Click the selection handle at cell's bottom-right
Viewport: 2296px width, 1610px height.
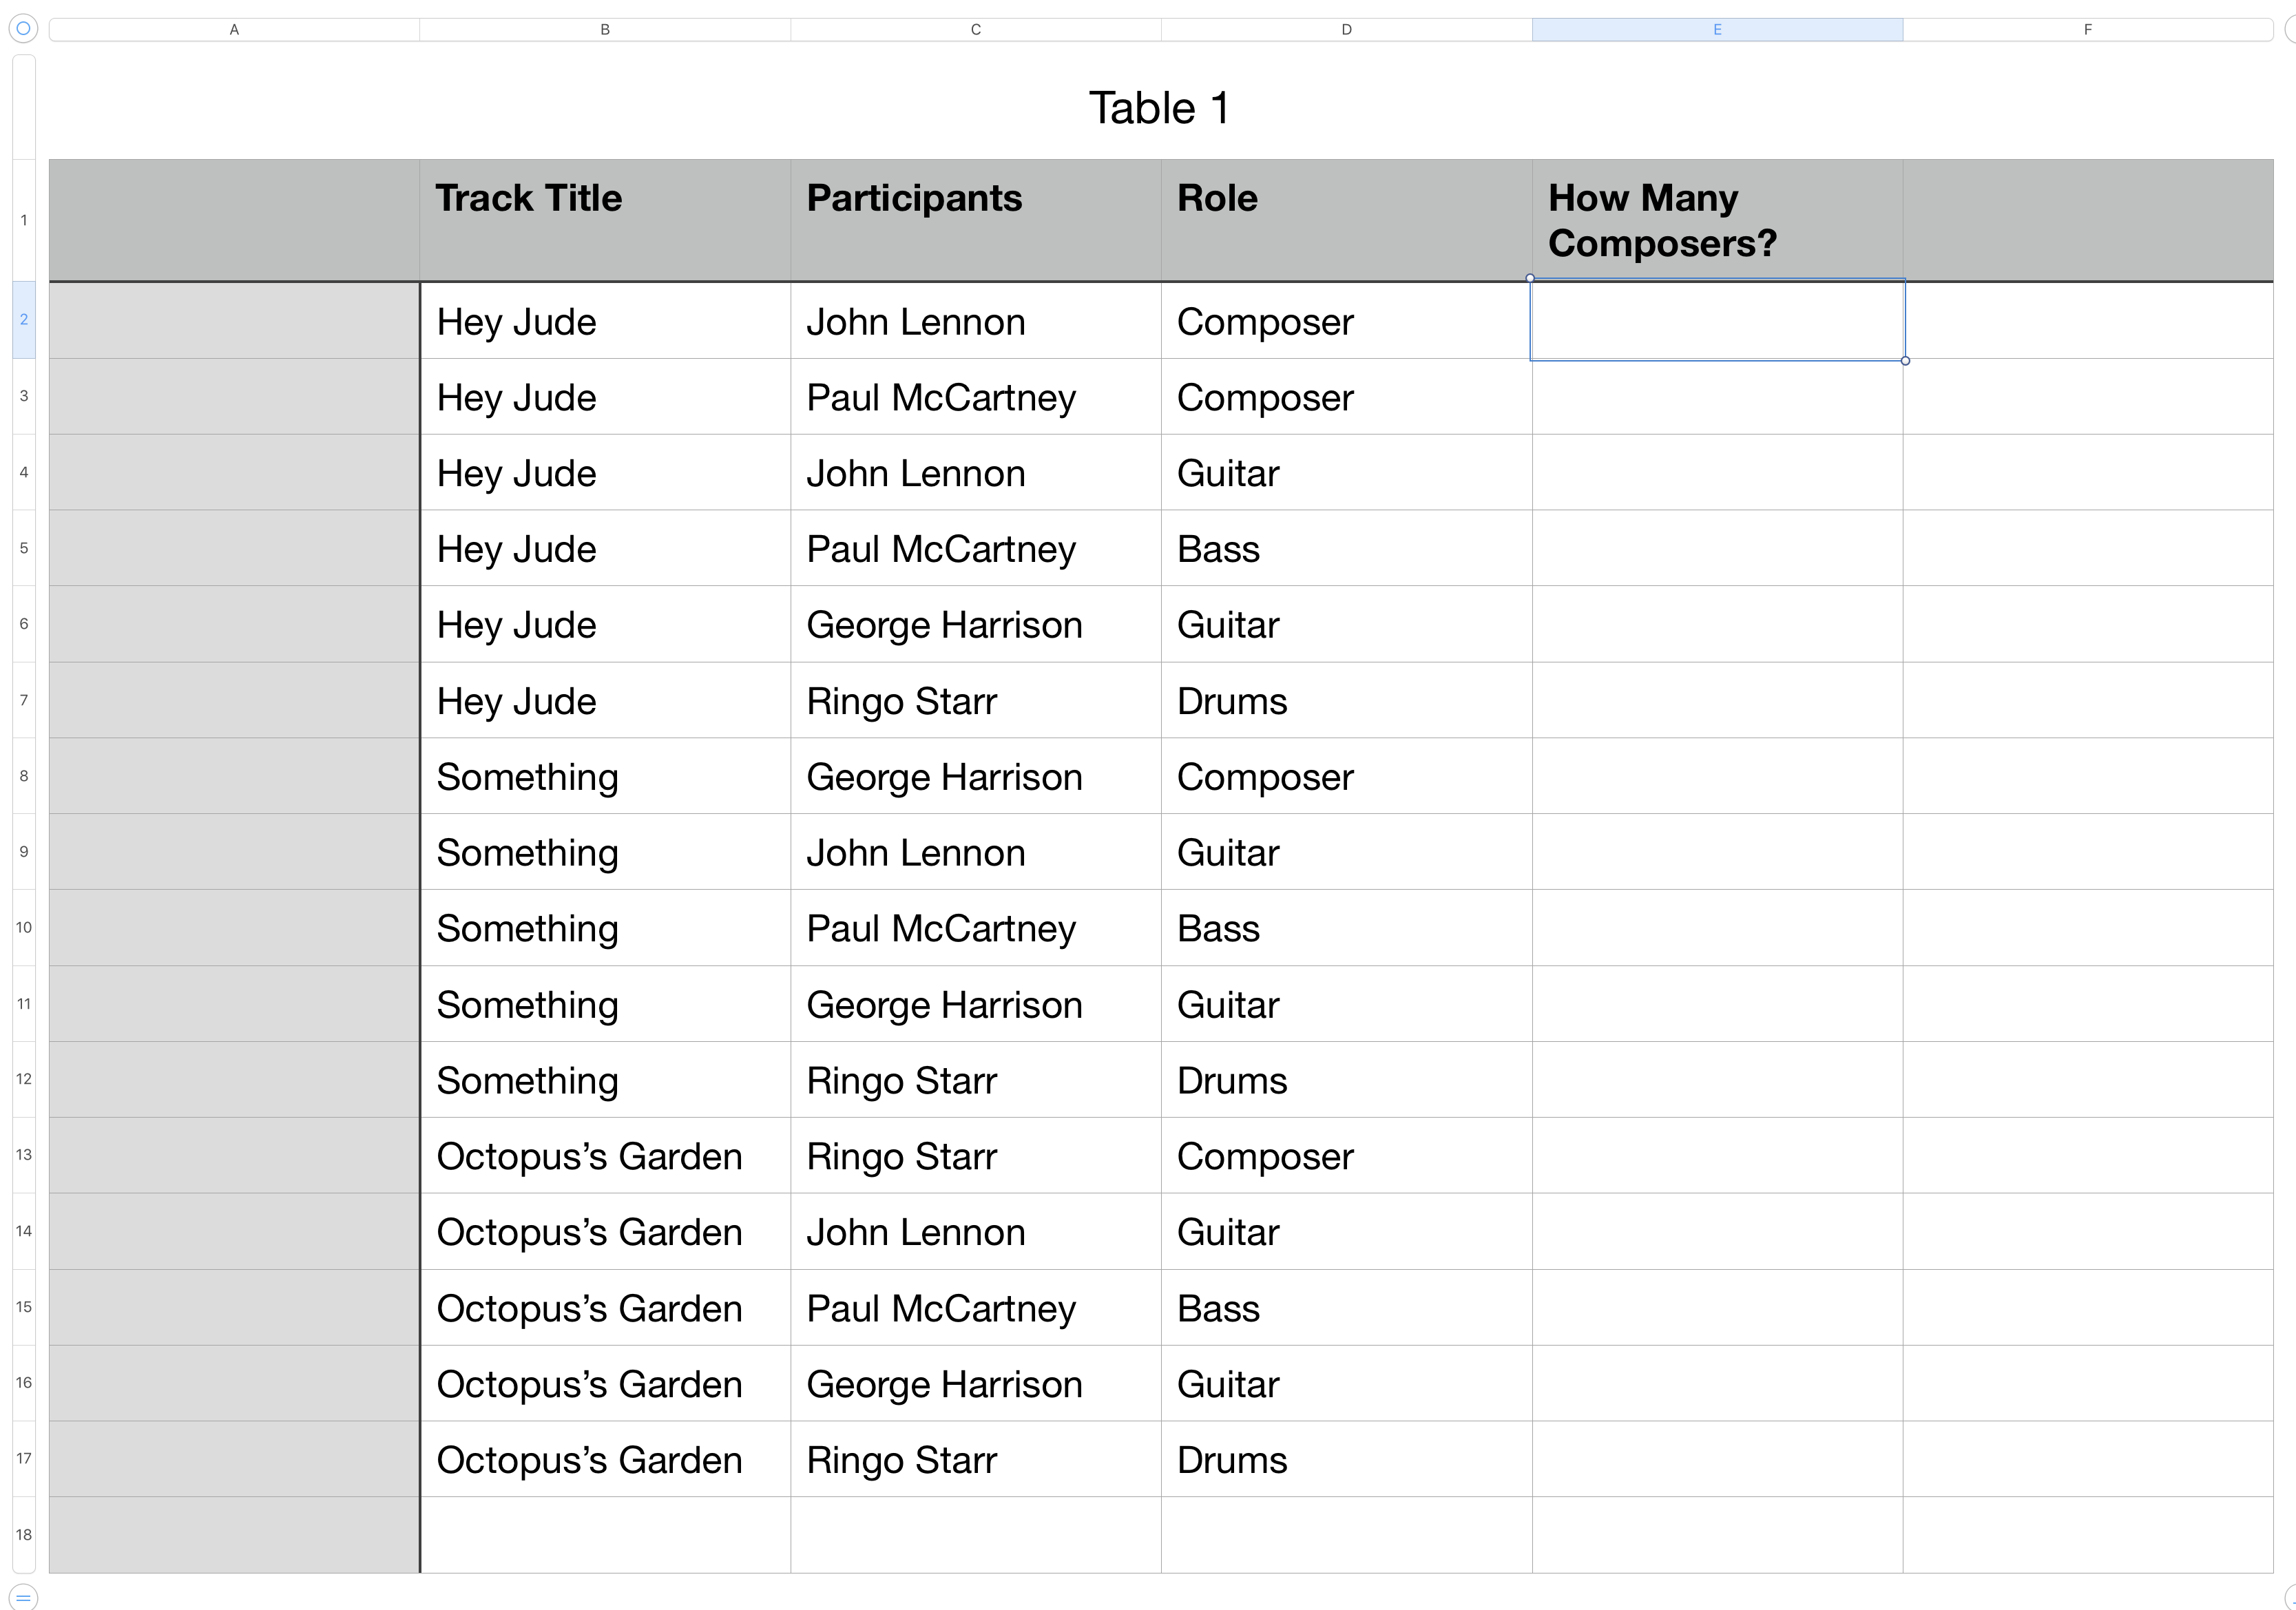pyautogui.click(x=1905, y=361)
